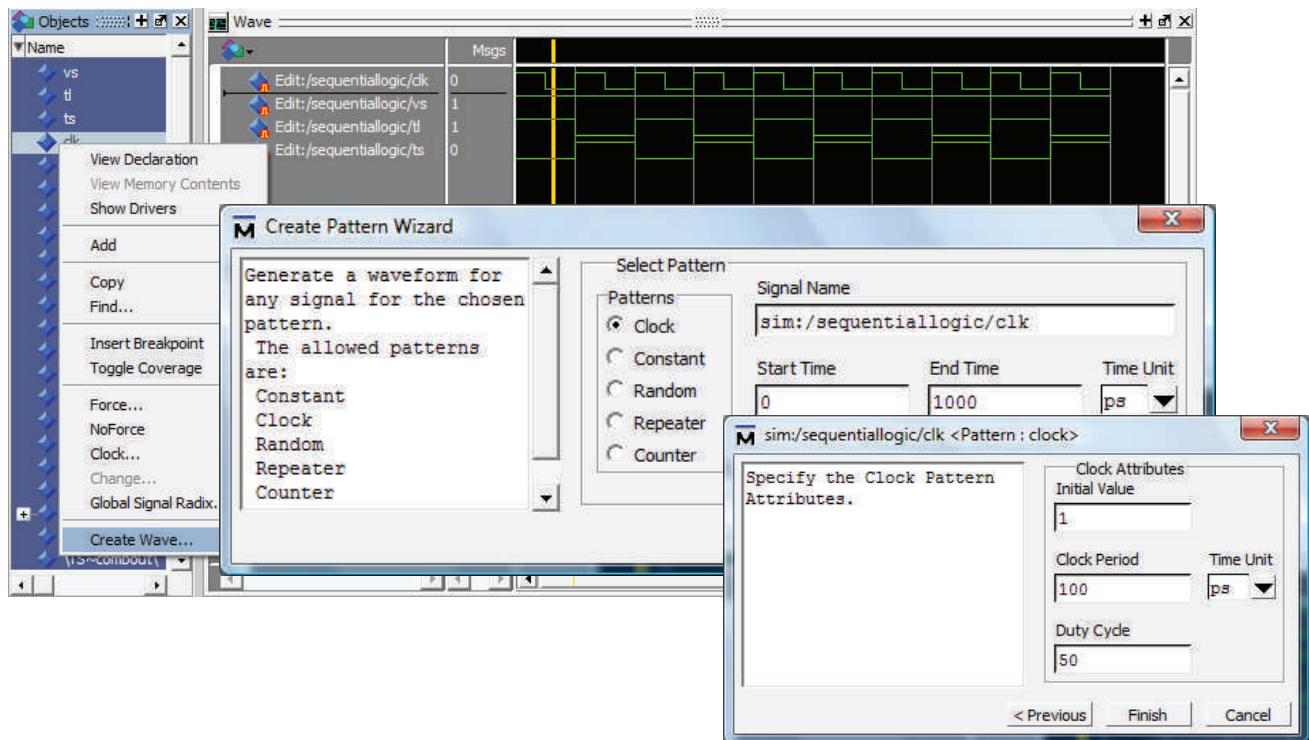Click the Edit:/sequentiallogic/clk waveform icon
Screen dimensions: 1309x740
(x=260, y=82)
